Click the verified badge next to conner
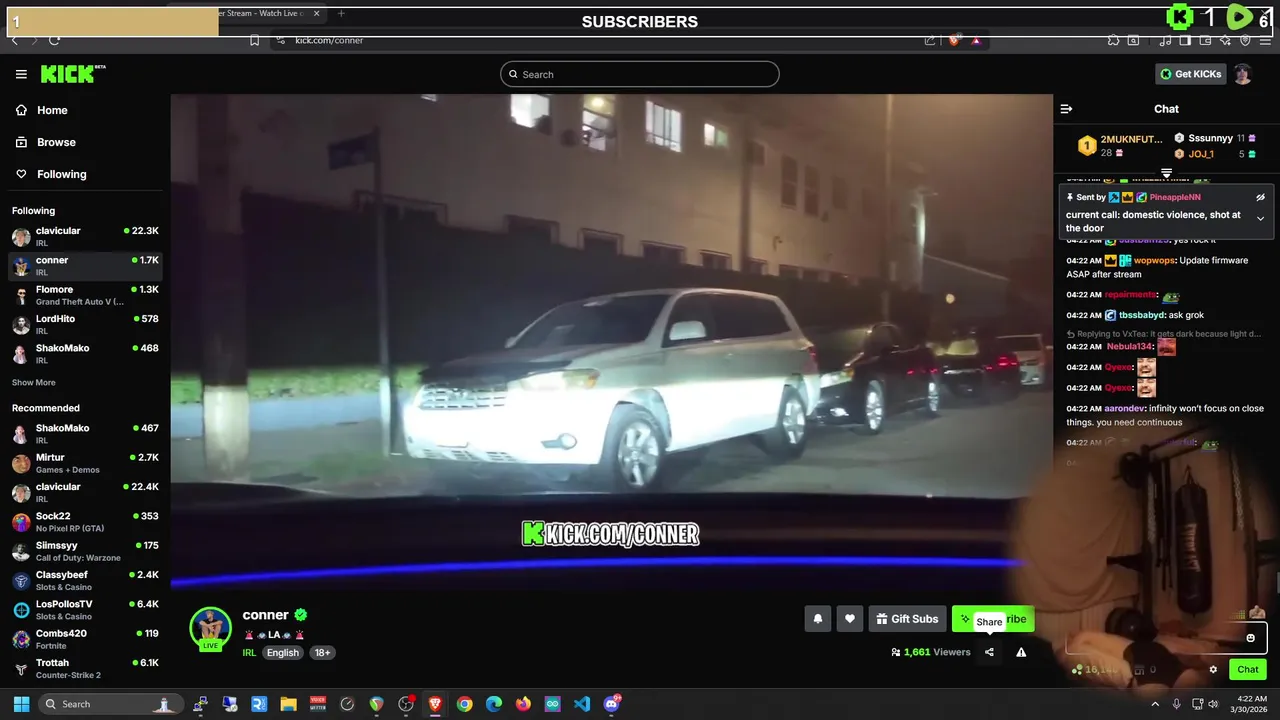The height and width of the screenshot is (720, 1280). [300, 615]
